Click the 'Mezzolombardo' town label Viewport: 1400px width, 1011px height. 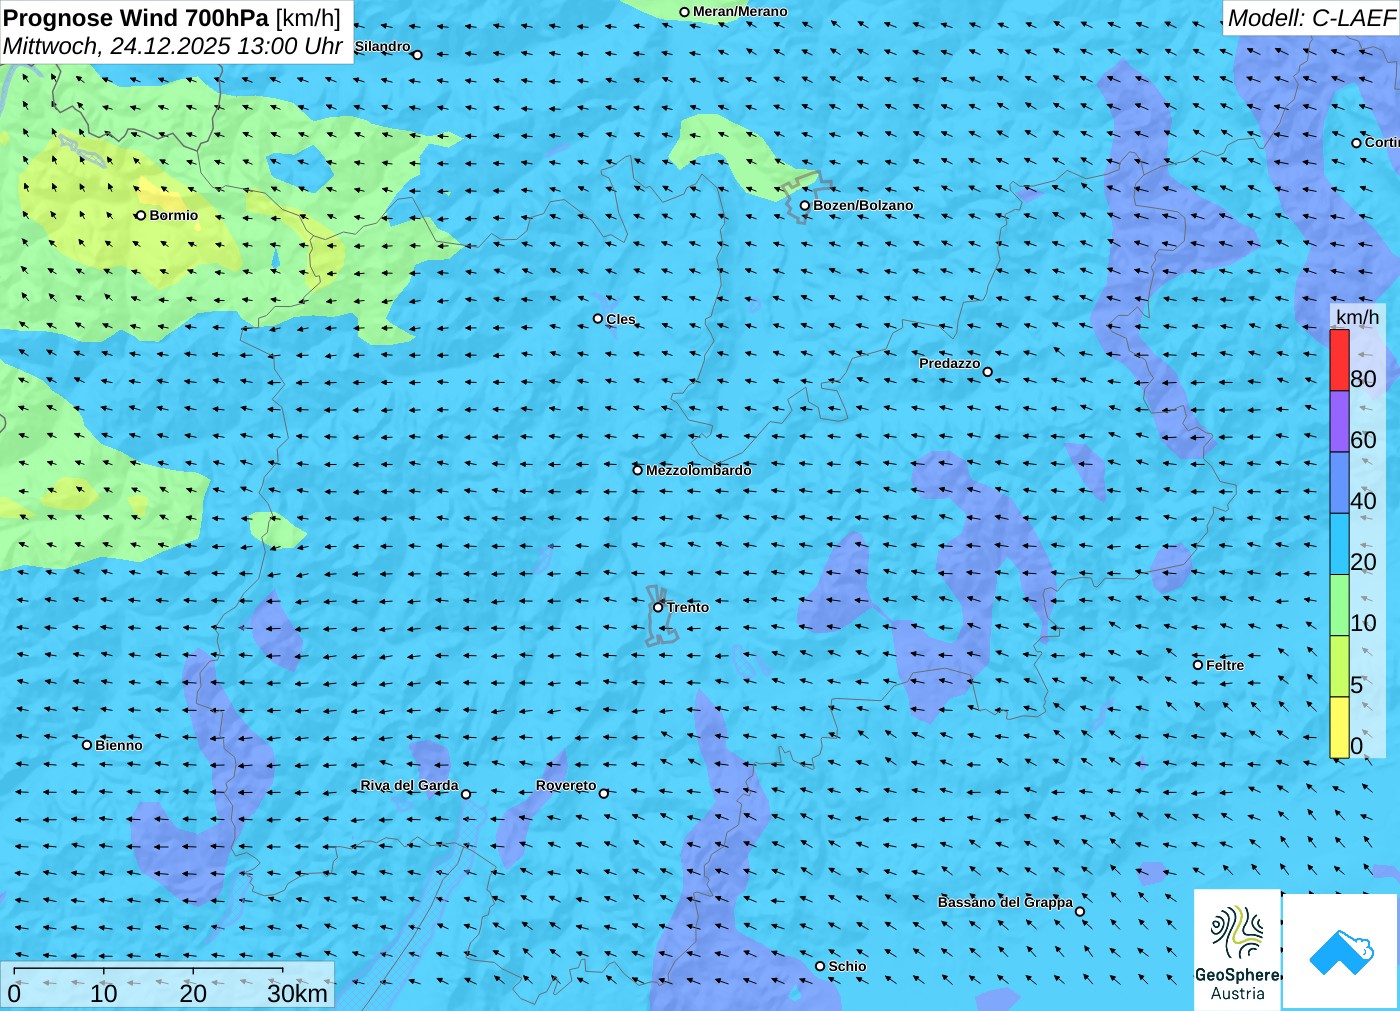(699, 470)
